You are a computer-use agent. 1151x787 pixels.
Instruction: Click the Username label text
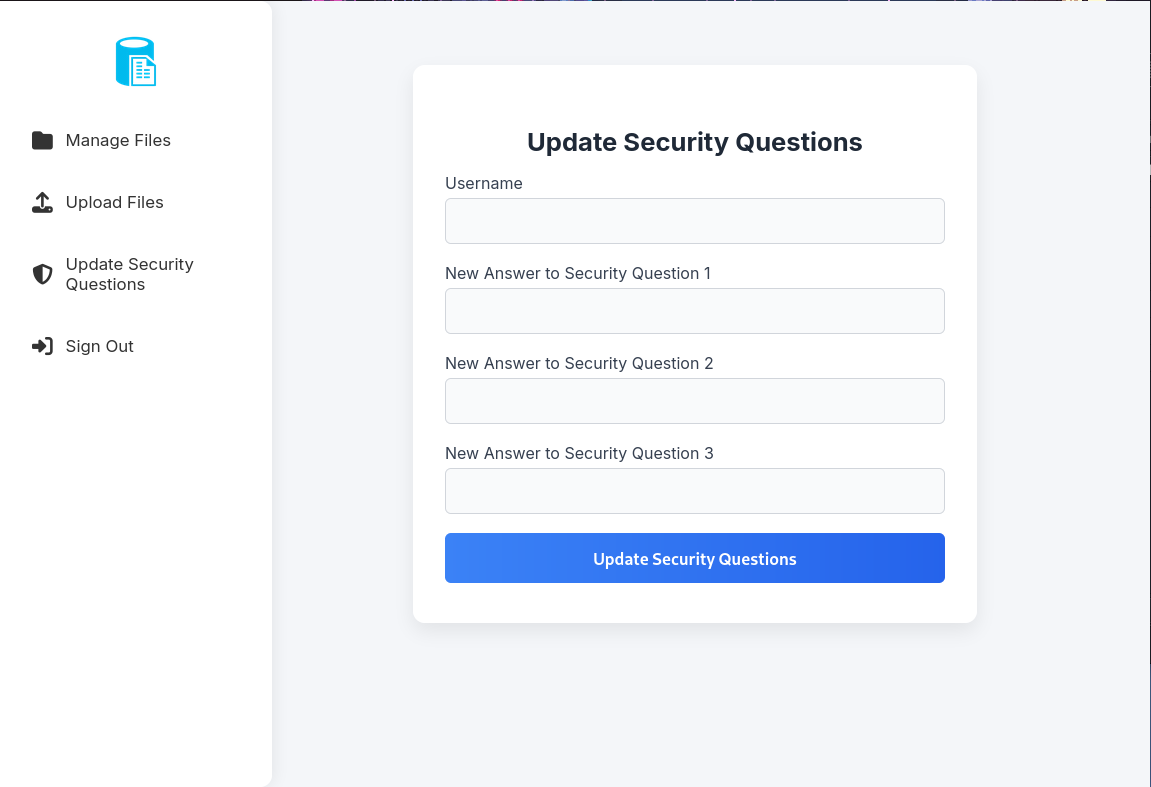(484, 184)
